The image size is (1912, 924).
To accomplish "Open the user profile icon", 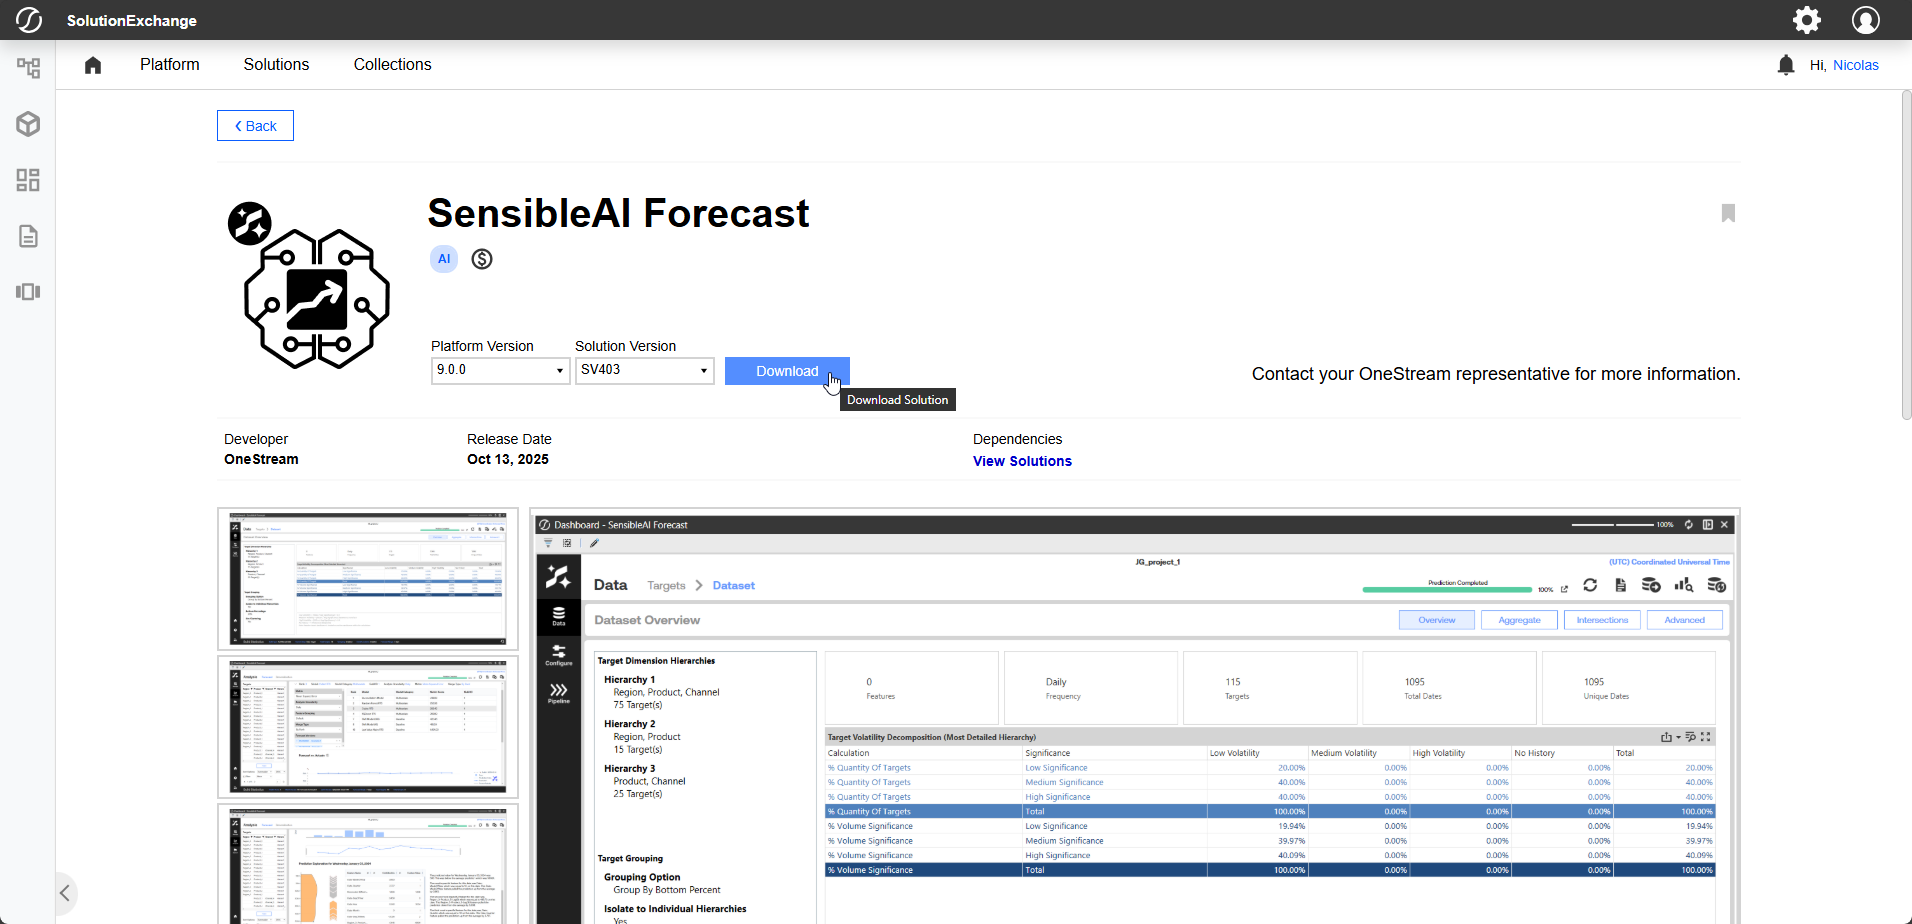I will click(x=1865, y=20).
